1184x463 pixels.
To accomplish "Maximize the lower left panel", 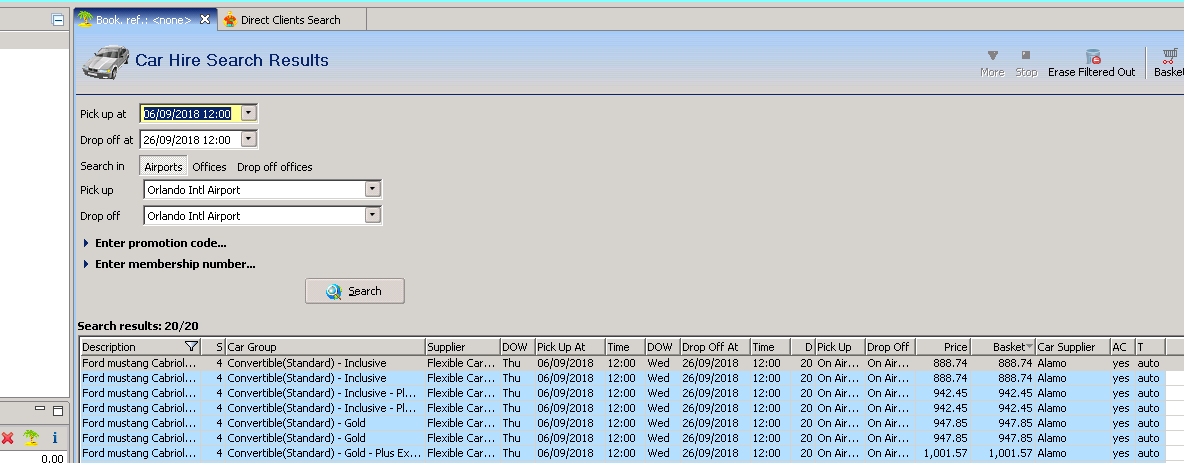I will point(57,410).
